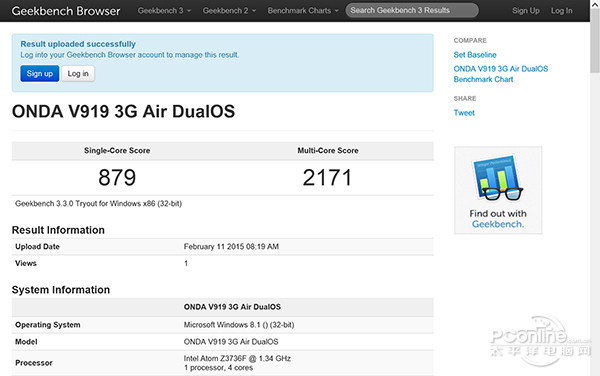The width and height of the screenshot is (600, 376).
Task: Click the Log in button in banner
Action: (78, 73)
